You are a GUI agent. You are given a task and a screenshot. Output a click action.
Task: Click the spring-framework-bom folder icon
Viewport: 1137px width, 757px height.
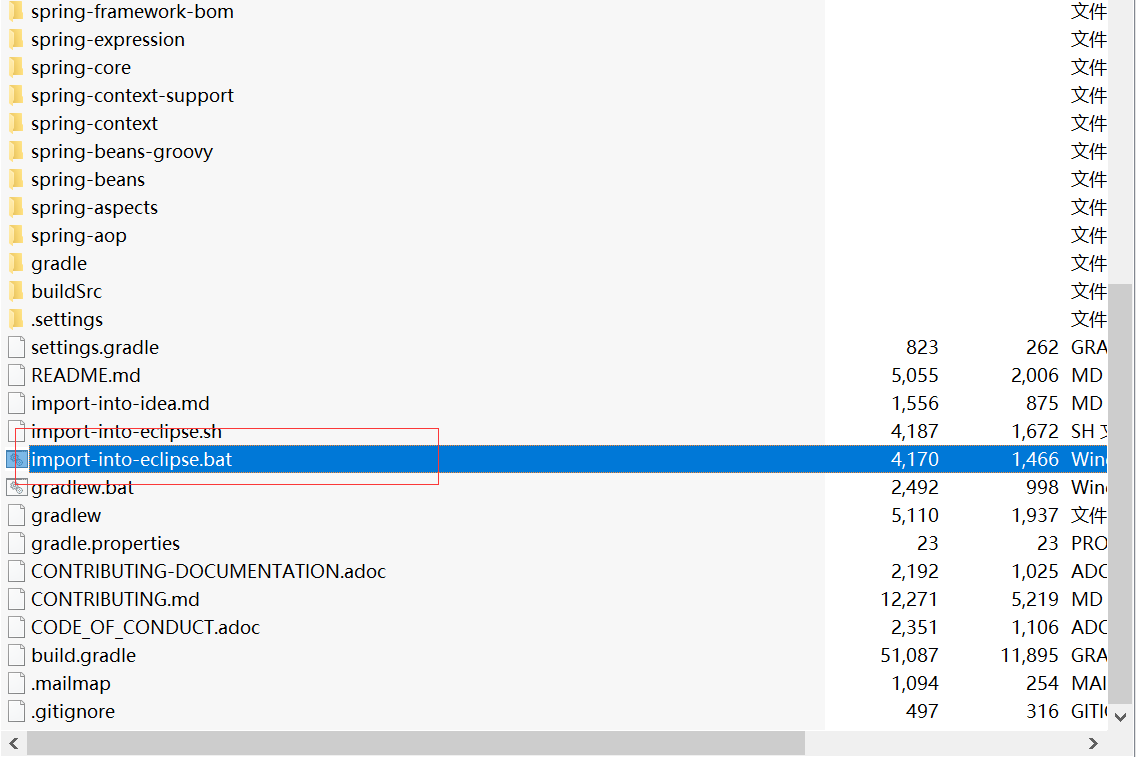(x=16, y=12)
